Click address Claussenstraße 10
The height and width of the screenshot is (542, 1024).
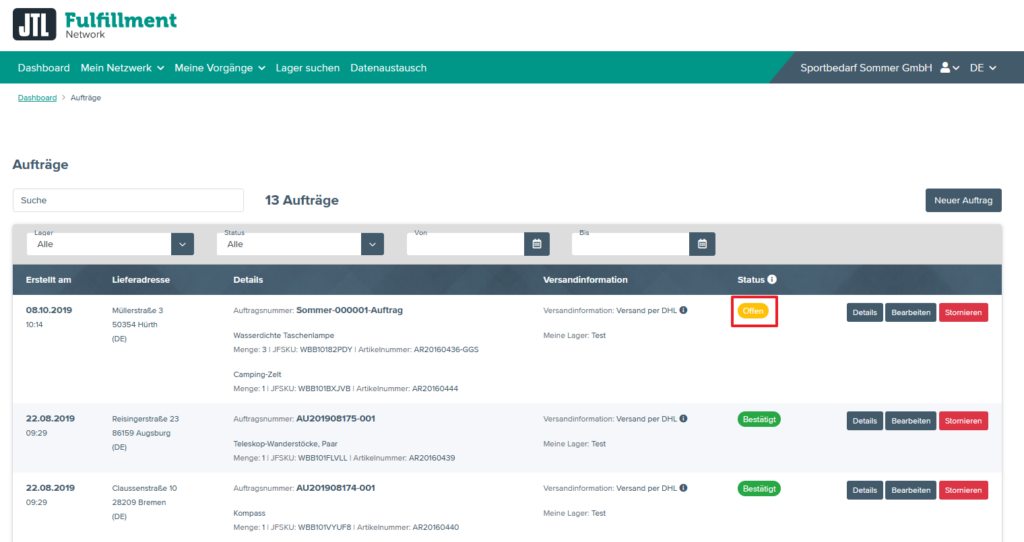tap(144, 488)
